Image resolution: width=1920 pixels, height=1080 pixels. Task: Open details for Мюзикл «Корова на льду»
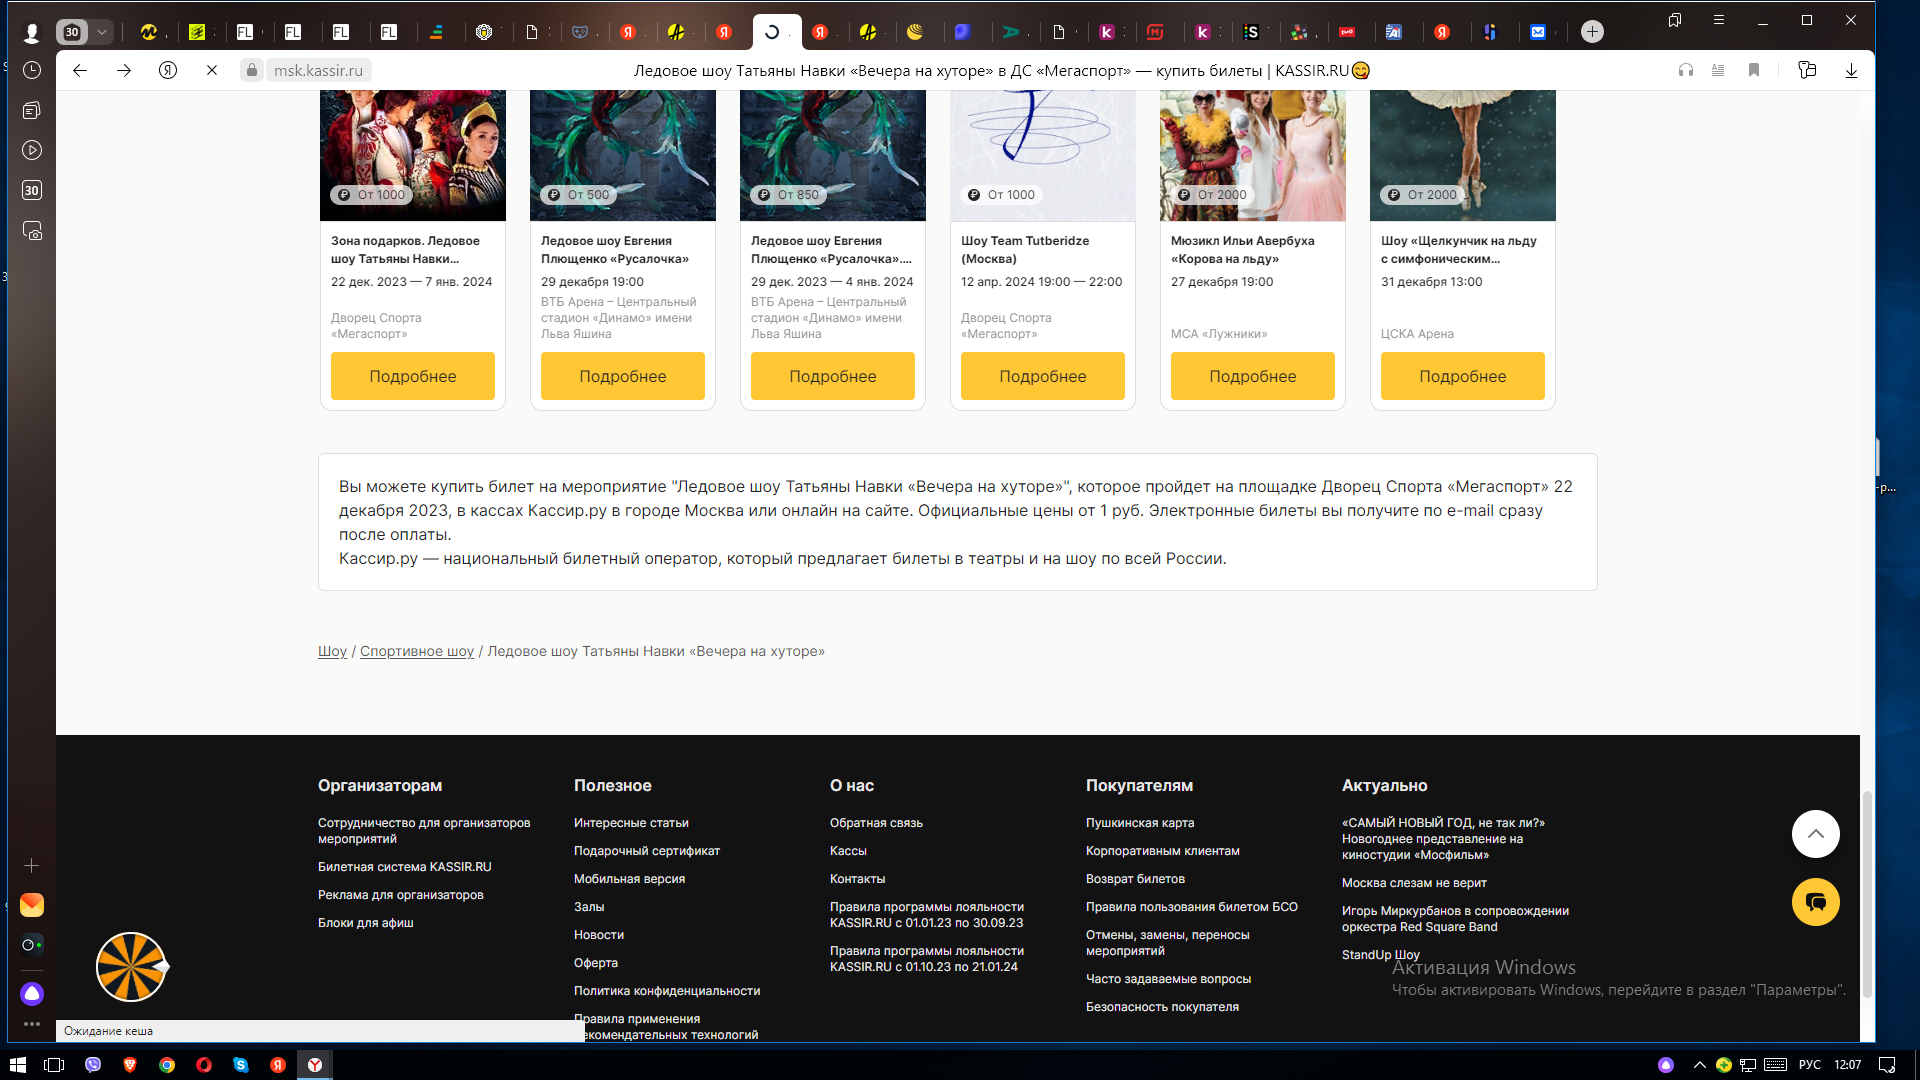pos(1253,376)
